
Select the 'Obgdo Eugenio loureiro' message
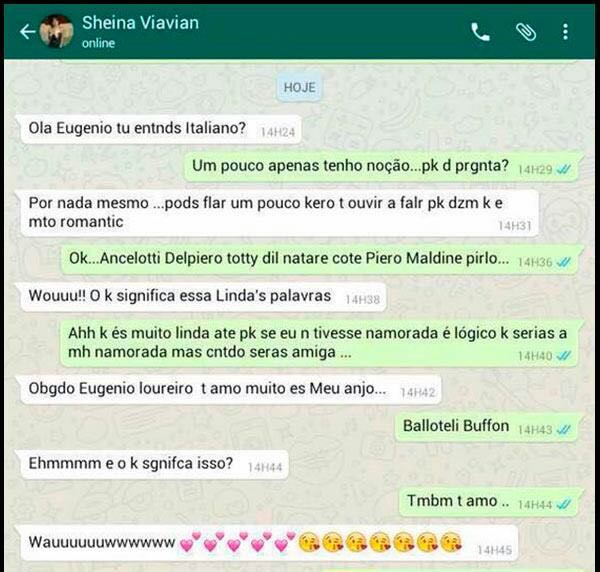[x=228, y=390]
